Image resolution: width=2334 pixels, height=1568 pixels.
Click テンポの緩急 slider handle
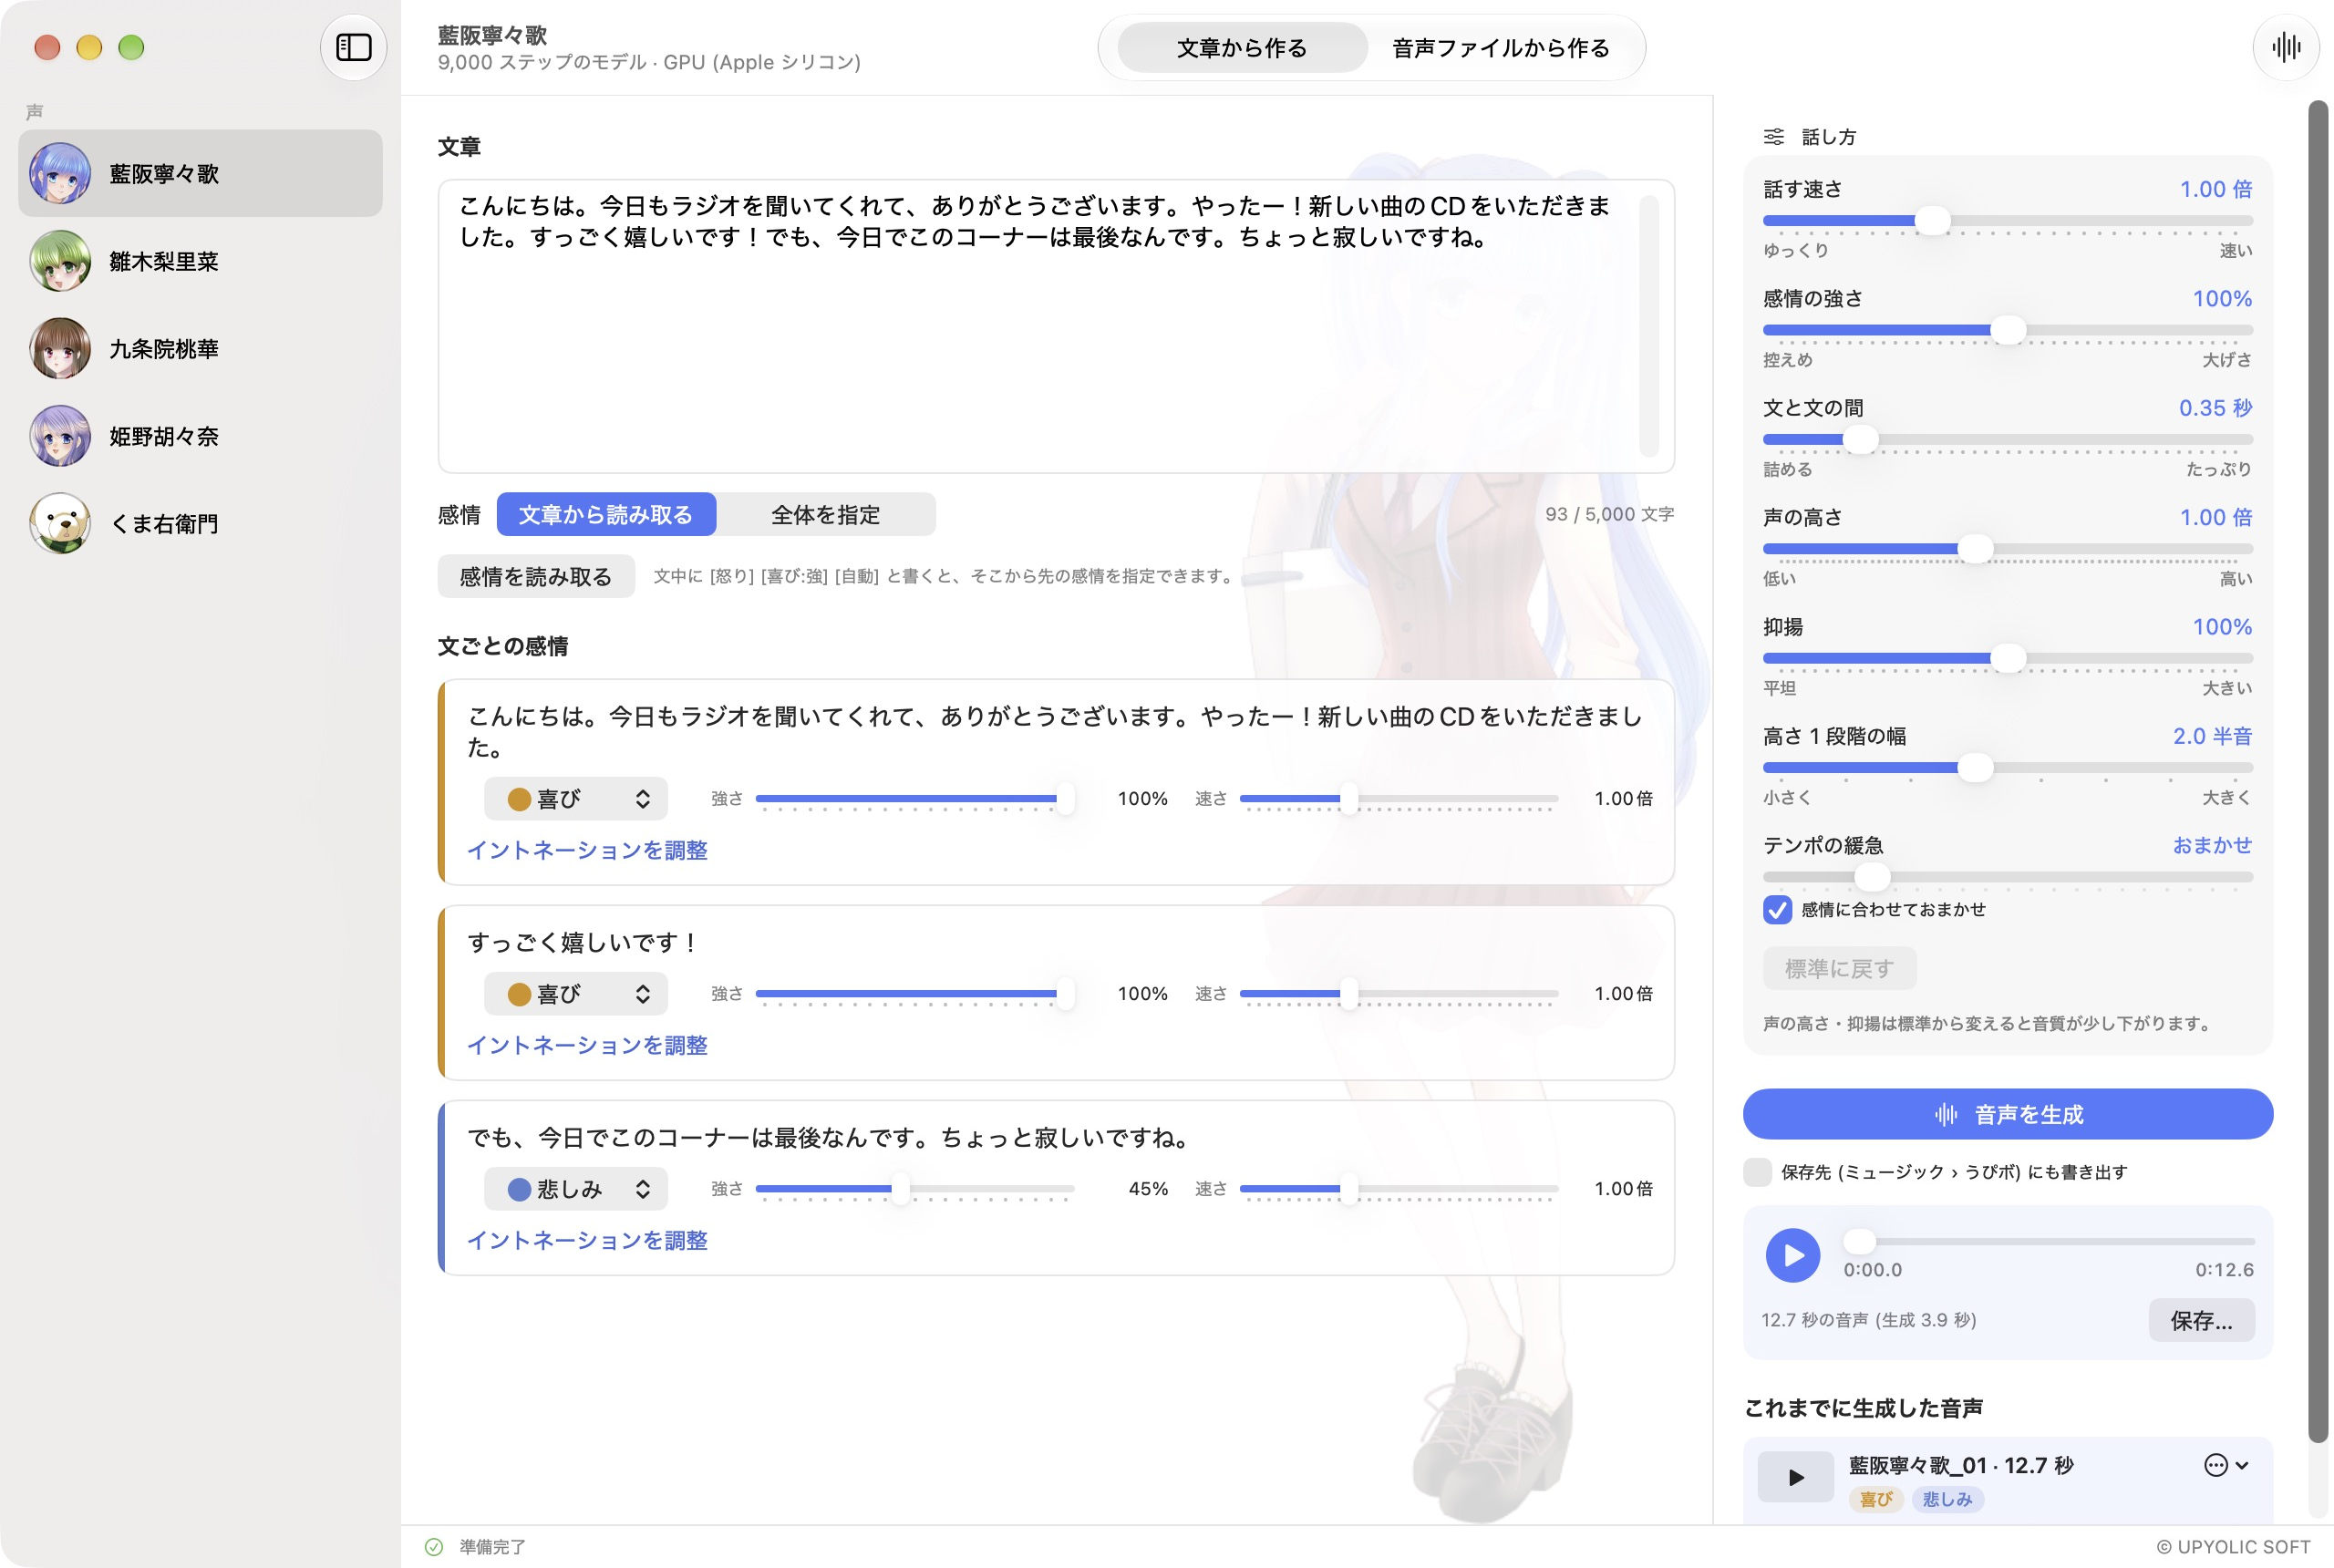click(x=1872, y=877)
